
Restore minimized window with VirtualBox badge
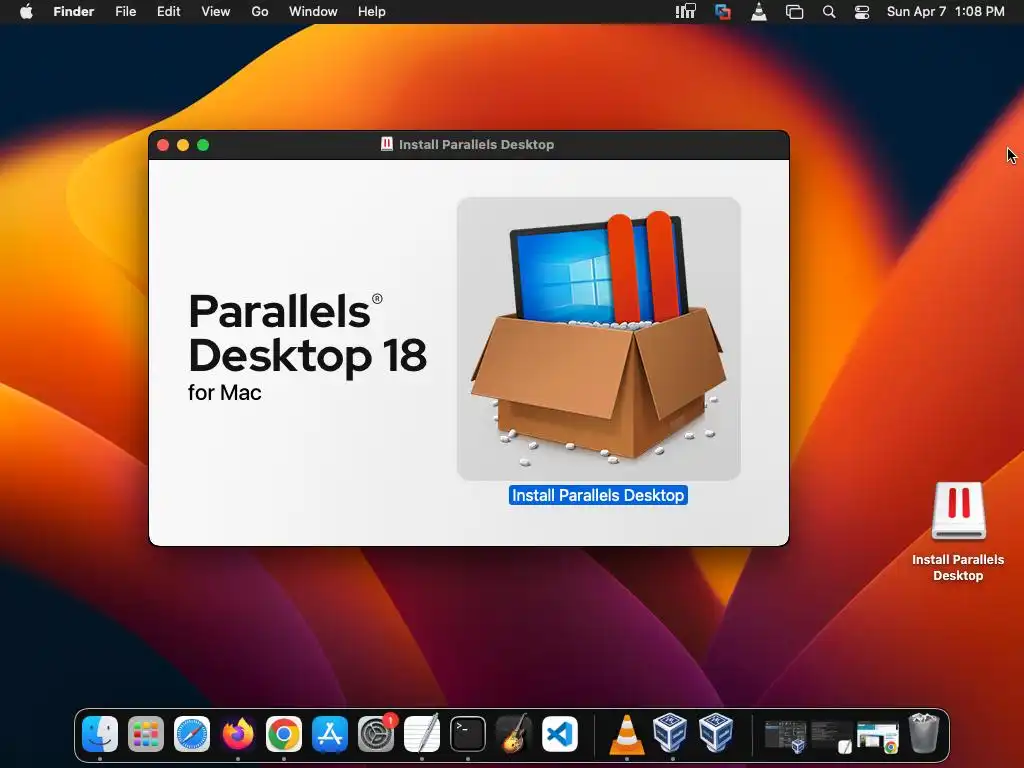[786, 737]
